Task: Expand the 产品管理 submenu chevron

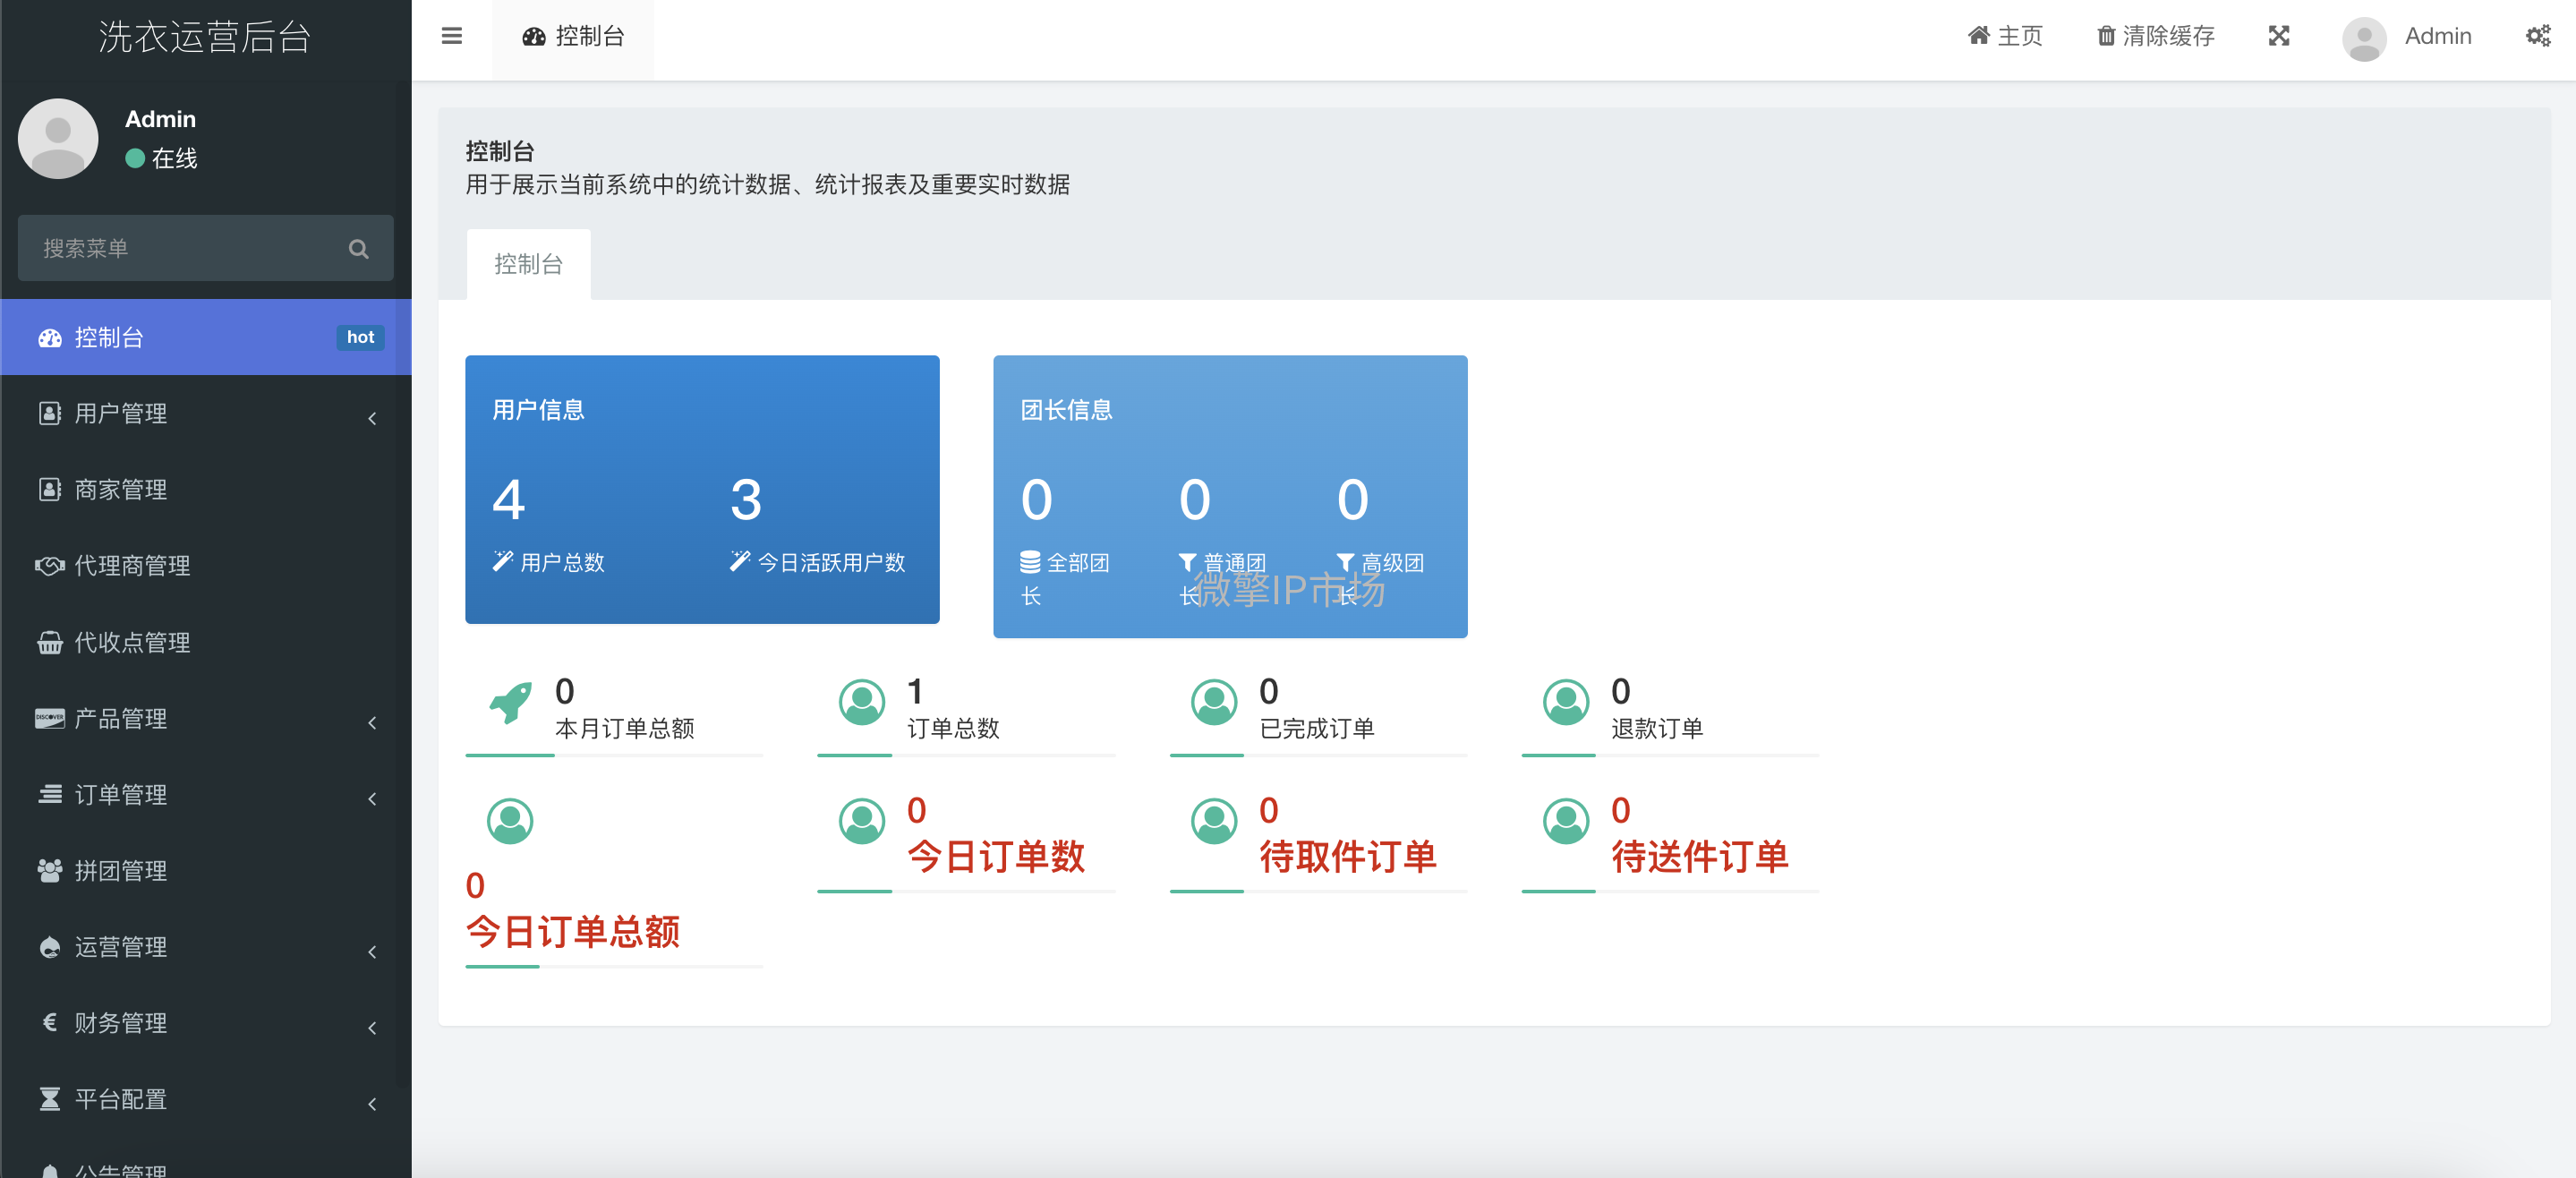Action: [x=372, y=722]
